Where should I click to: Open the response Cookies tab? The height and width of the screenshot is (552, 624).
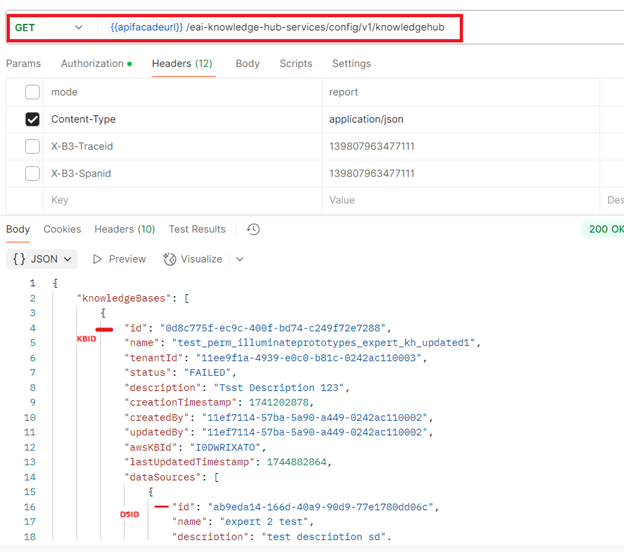(x=62, y=229)
